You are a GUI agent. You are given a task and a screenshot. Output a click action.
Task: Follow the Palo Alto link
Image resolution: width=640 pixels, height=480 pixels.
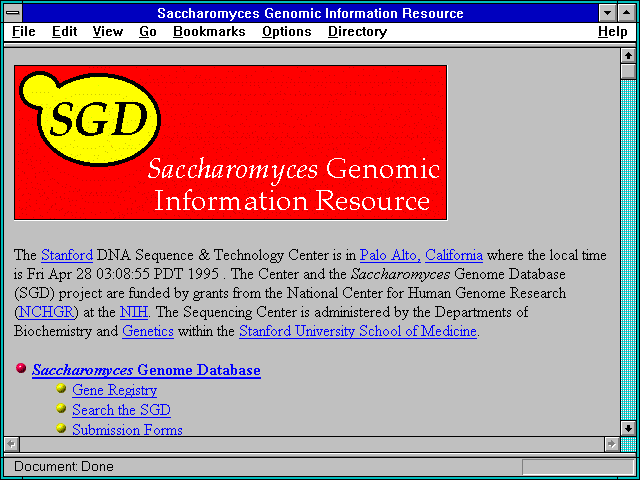[x=390, y=255]
